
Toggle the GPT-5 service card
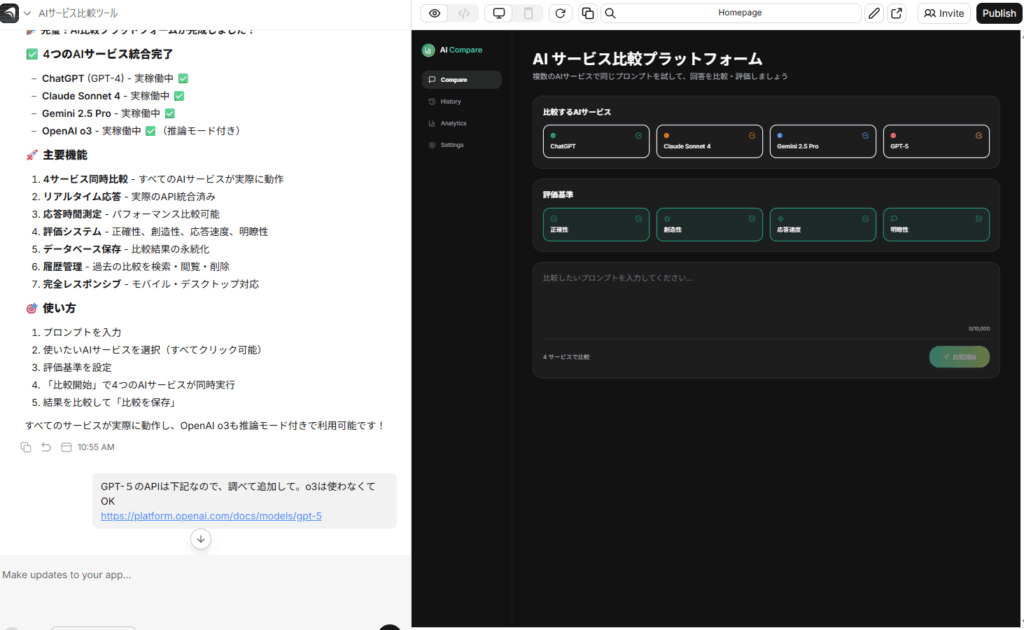[x=936, y=141]
